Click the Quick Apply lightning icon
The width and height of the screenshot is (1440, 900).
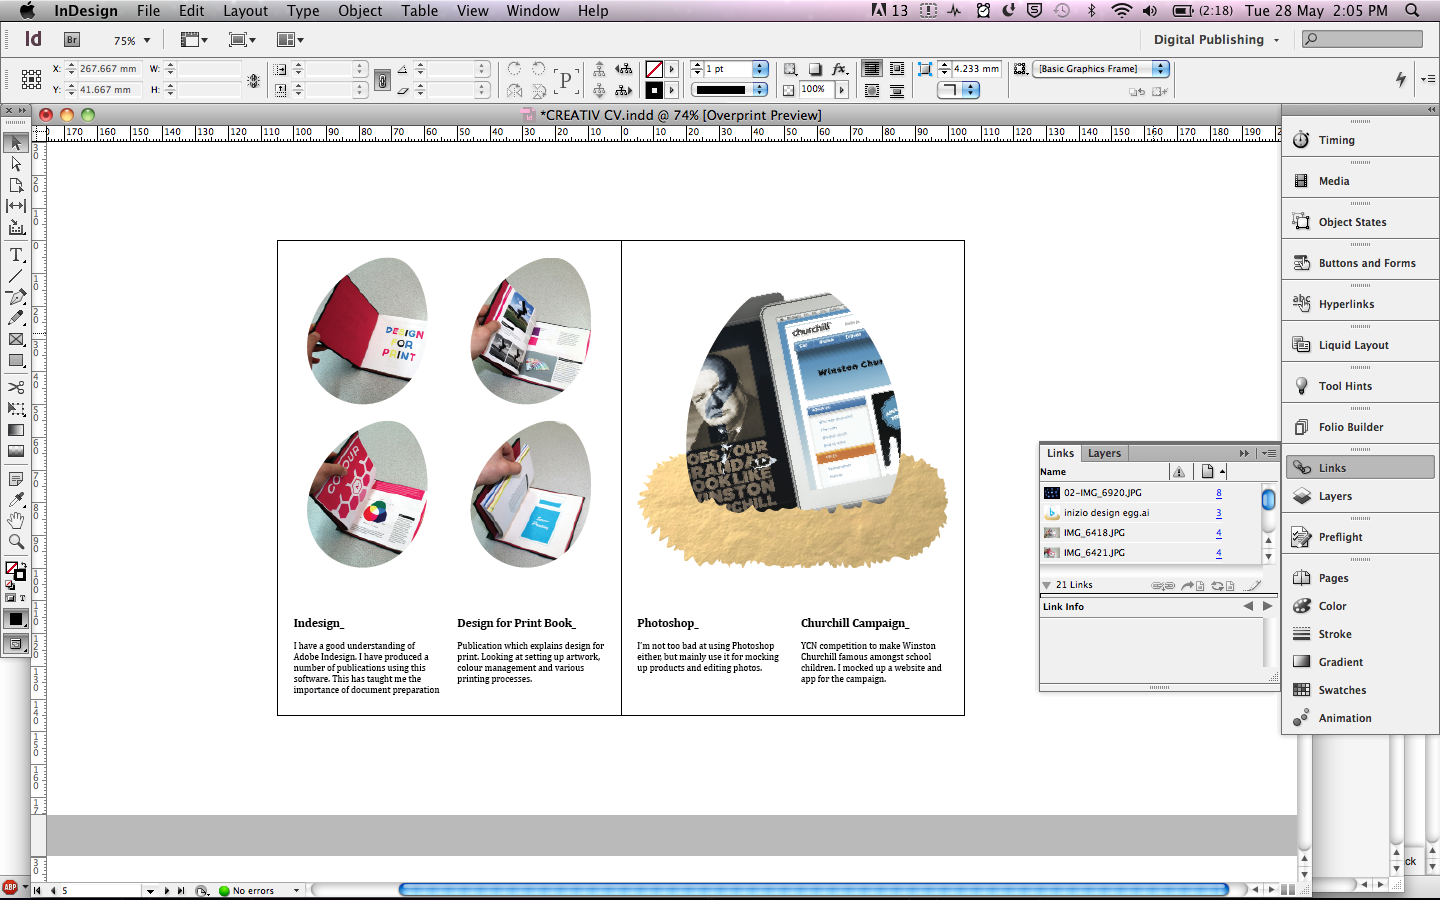(x=1401, y=79)
